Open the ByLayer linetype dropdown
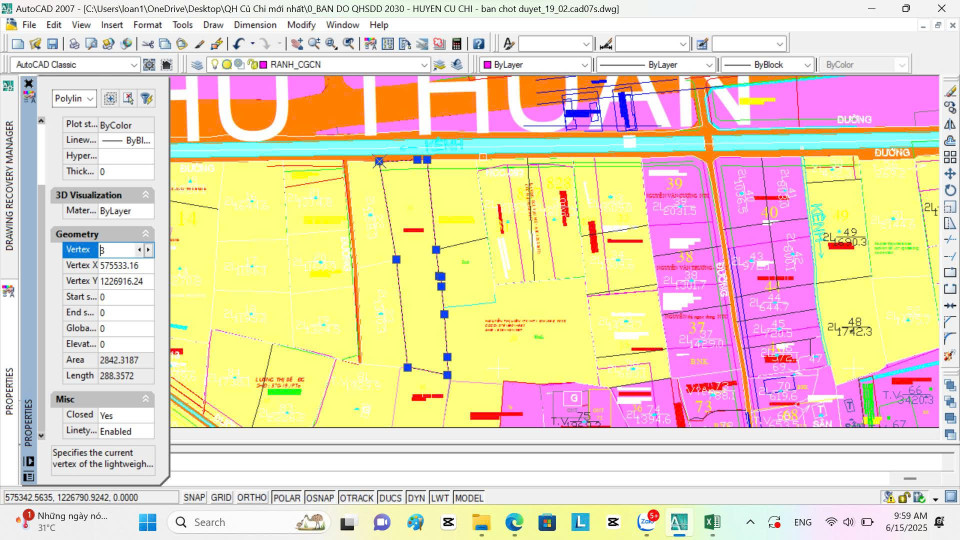 click(709, 65)
